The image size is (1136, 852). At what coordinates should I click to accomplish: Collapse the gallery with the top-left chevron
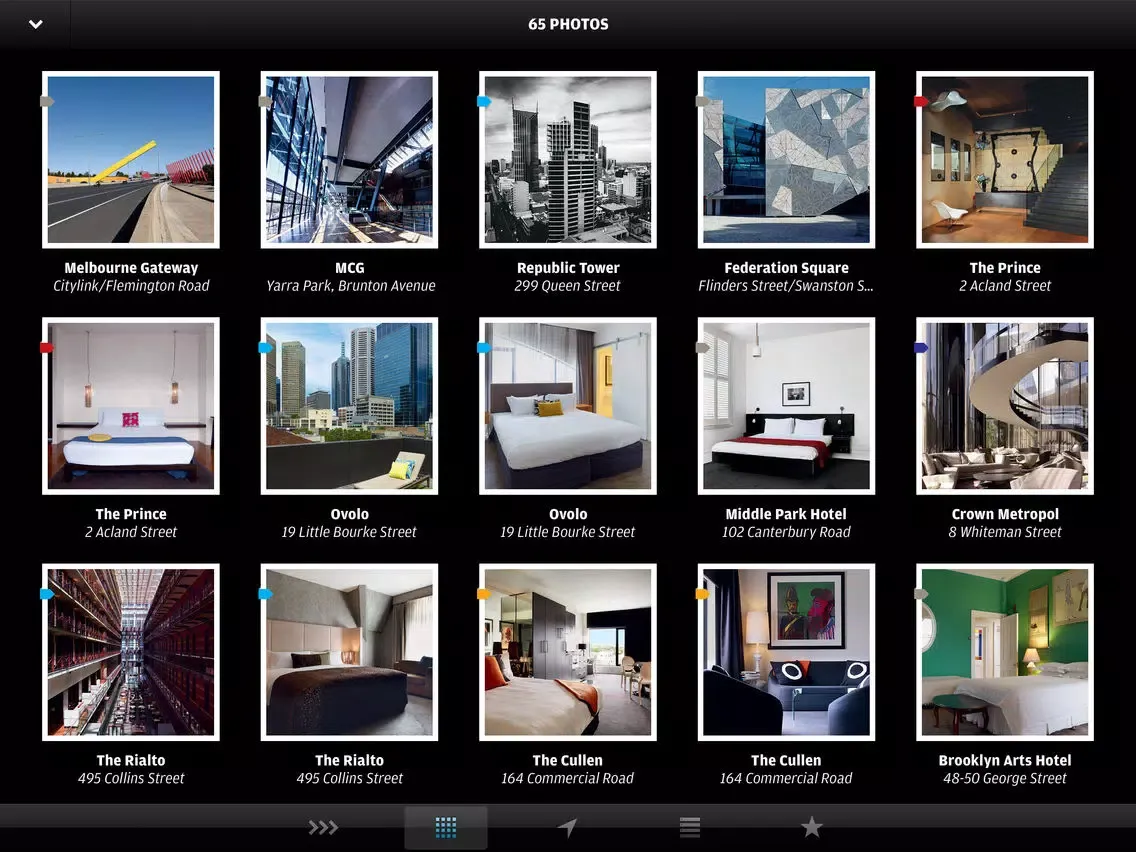click(36, 25)
